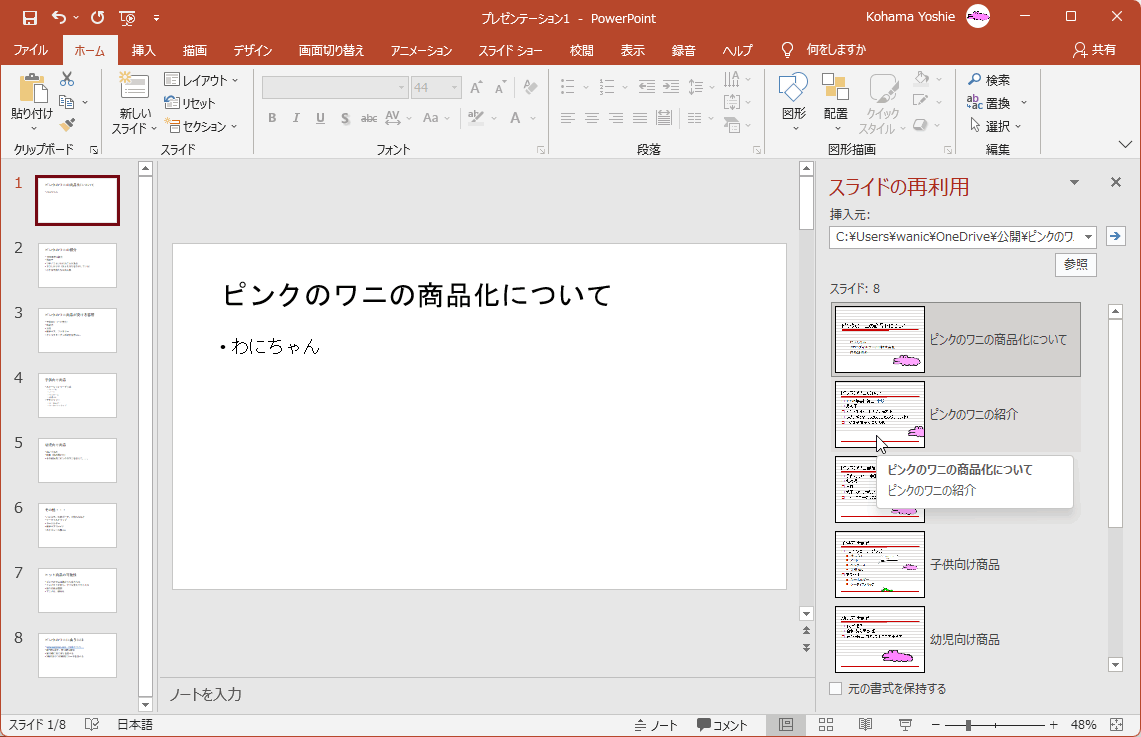1141x737 pixels.
Task: Start Slide Show from status bar icon
Action: click(x=905, y=725)
